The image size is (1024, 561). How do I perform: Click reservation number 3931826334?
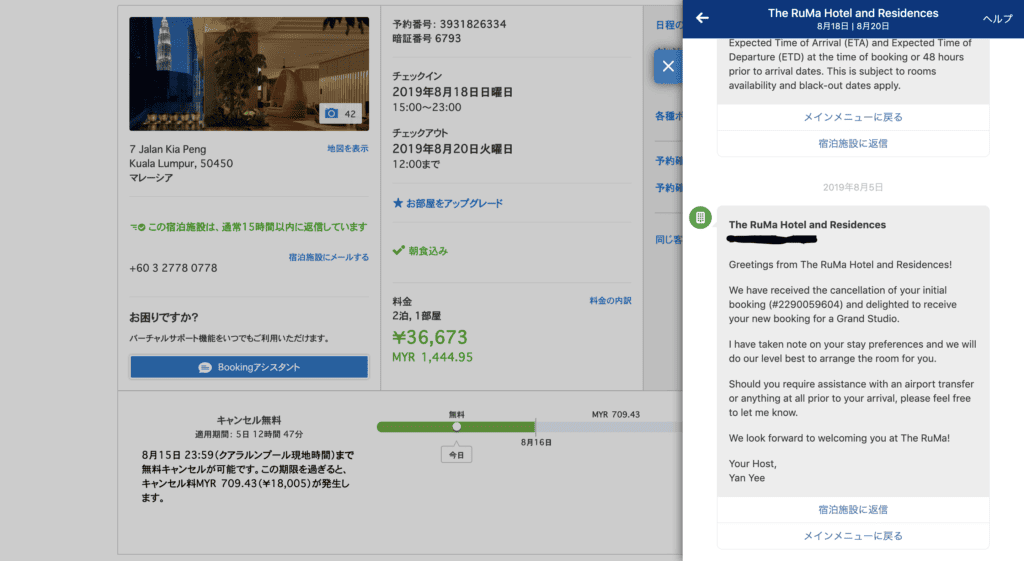coord(473,24)
